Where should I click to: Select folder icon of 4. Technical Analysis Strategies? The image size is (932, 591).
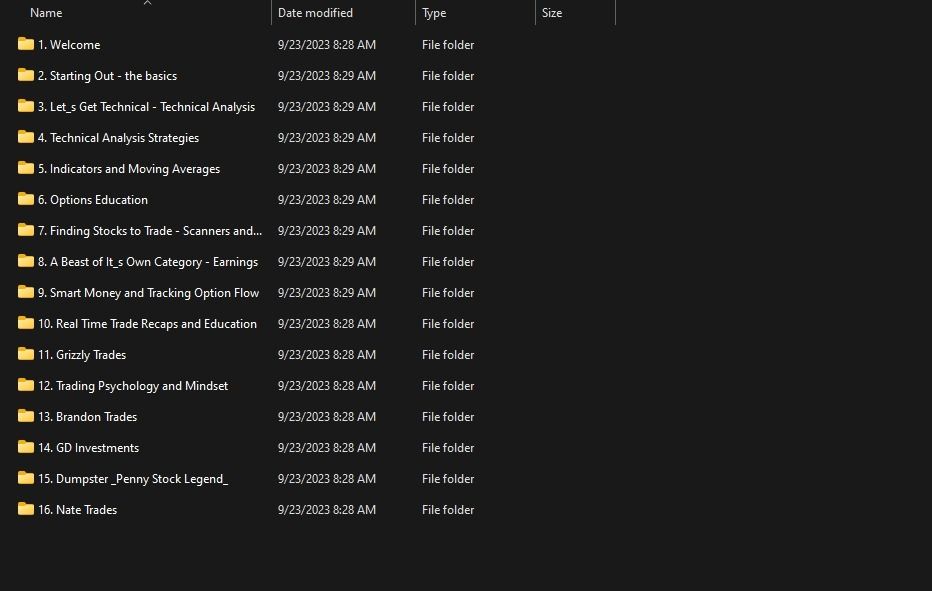coord(26,137)
